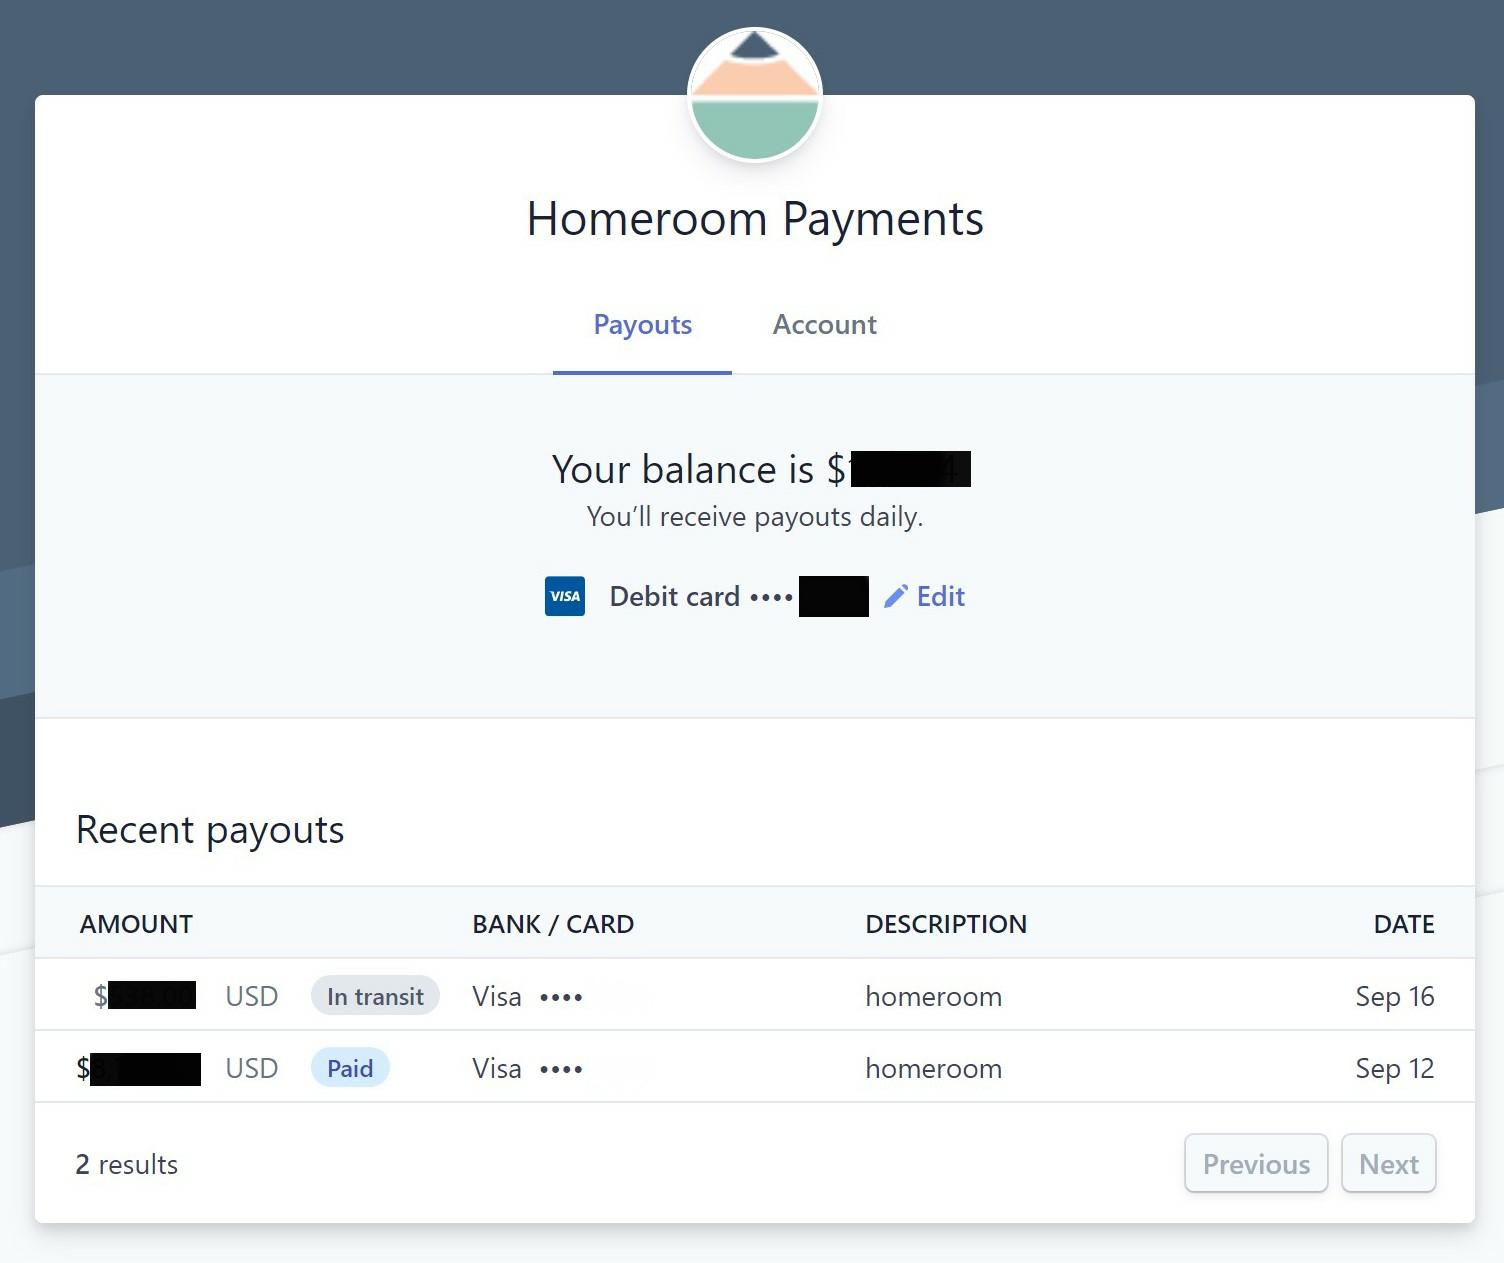Click the USD label on the In transit row

251,995
